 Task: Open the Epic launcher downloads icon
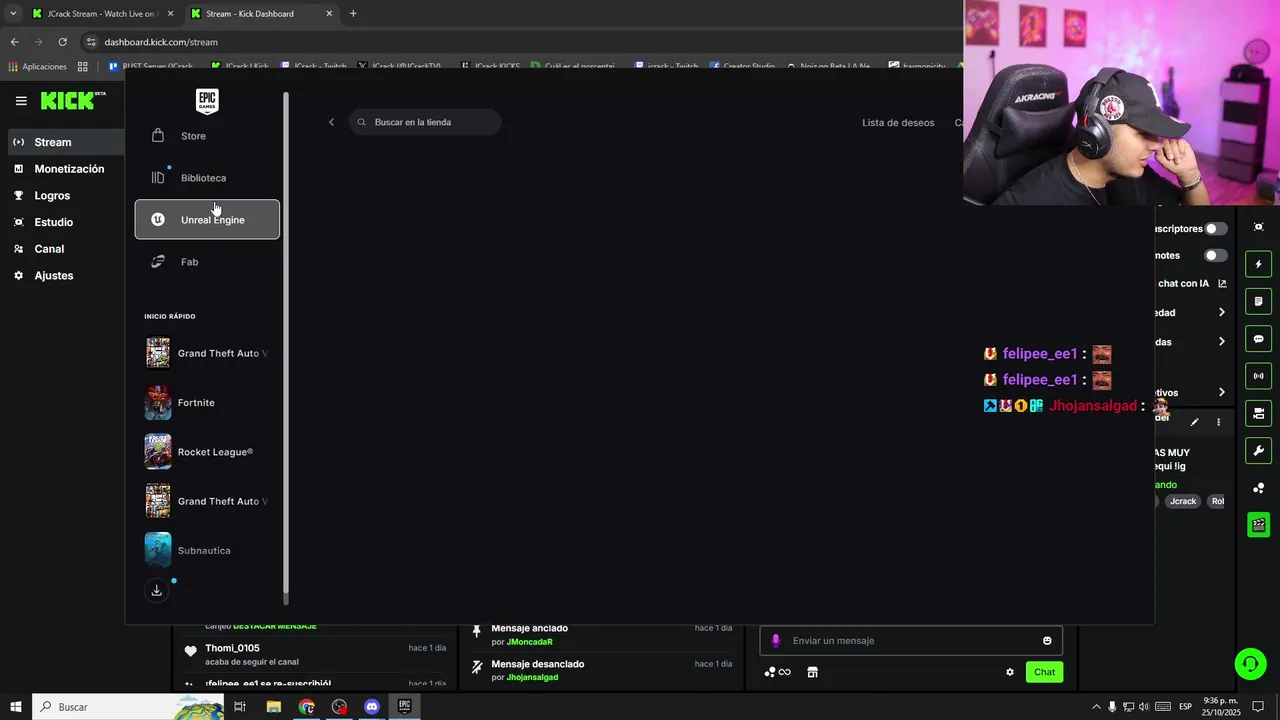157,591
